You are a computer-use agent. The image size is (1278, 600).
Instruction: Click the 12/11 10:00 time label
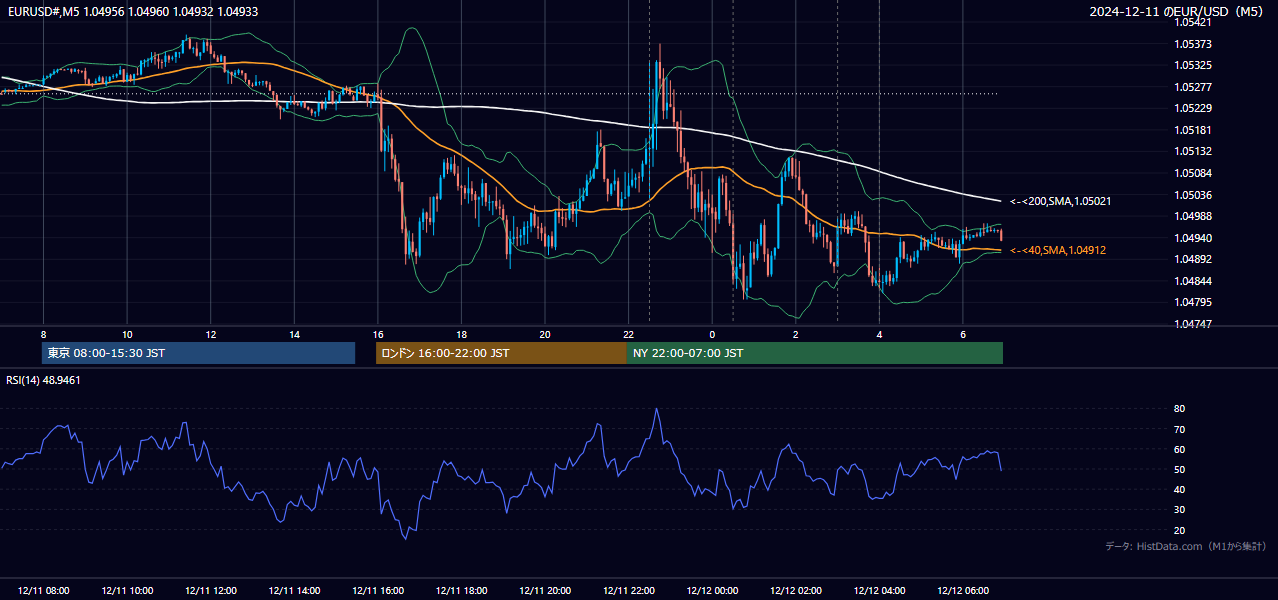pos(127,591)
